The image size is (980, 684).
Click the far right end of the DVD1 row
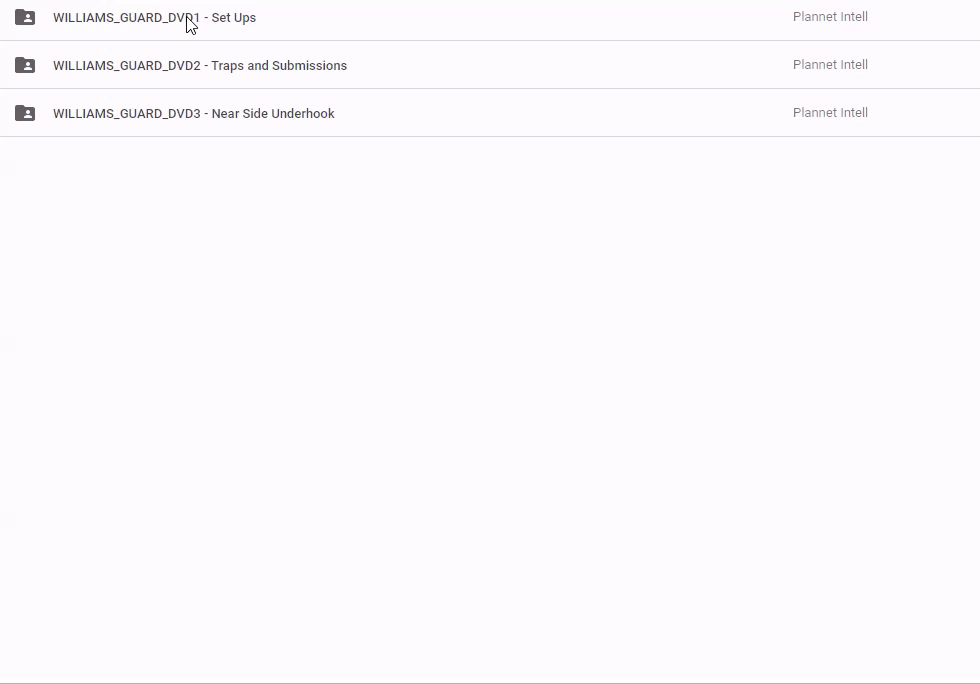coord(950,18)
